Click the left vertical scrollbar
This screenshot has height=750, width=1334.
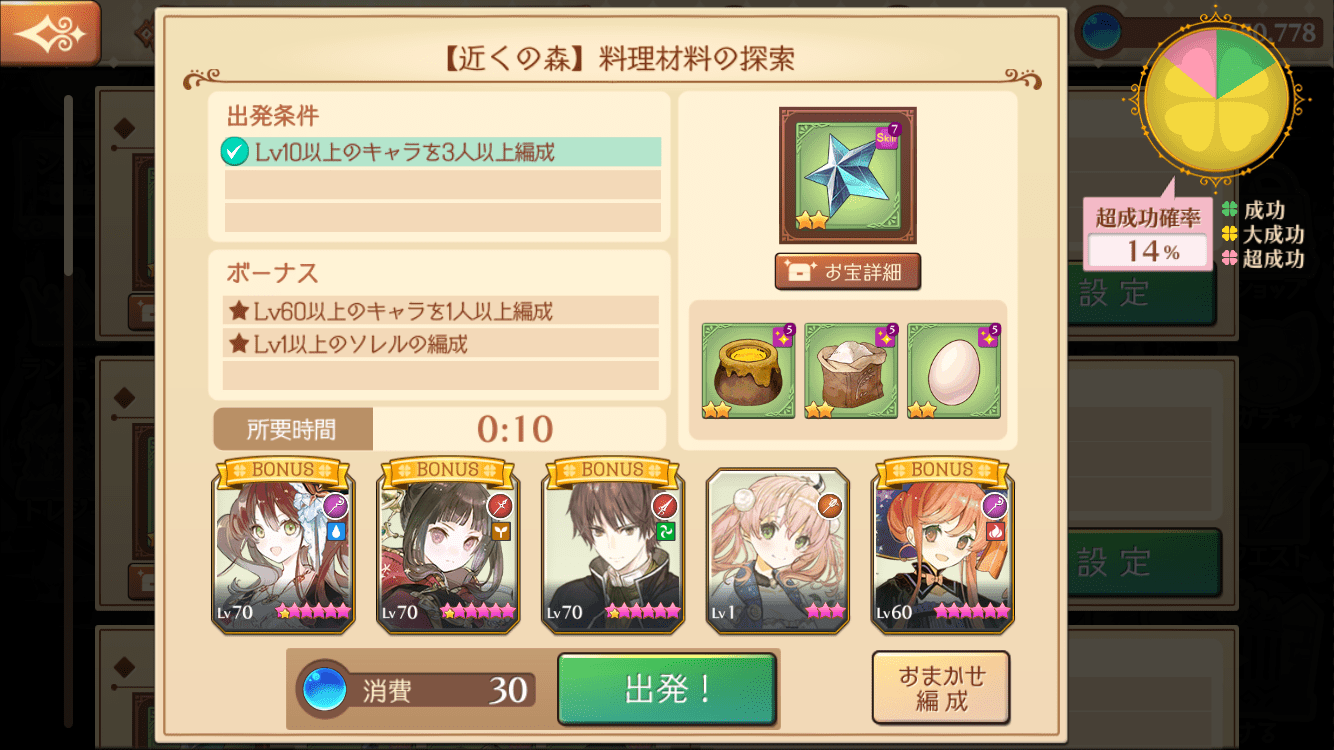tap(68, 185)
